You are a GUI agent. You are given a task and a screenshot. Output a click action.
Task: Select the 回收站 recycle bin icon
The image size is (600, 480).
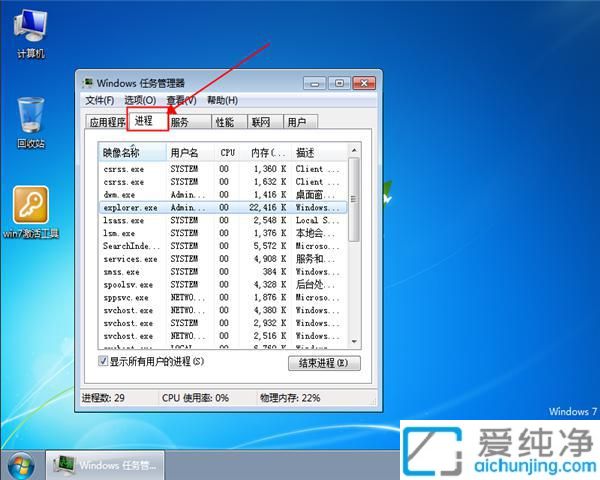click(x=31, y=122)
